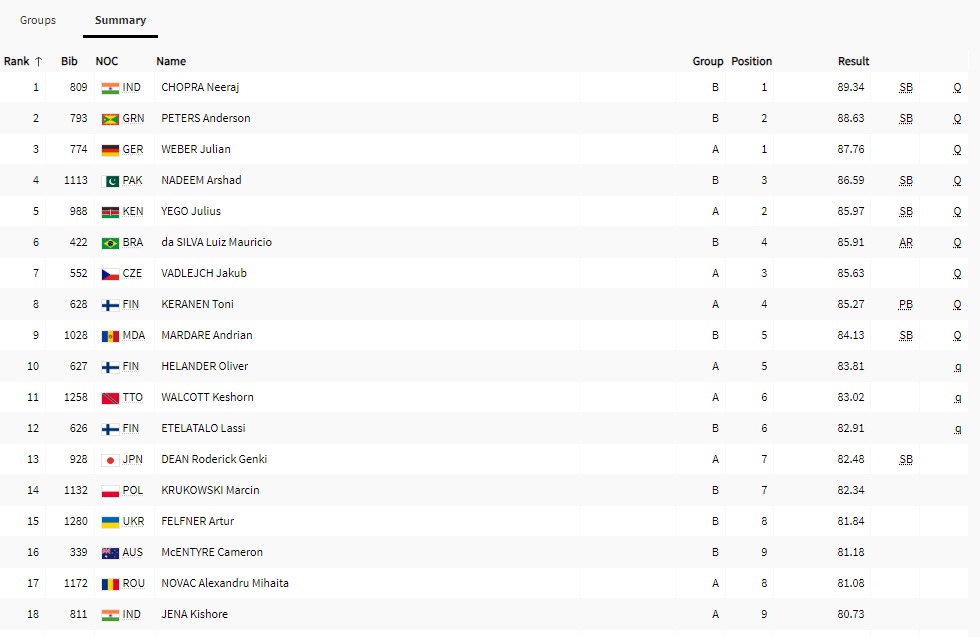Sort by the Rank column arrow

(38, 61)
